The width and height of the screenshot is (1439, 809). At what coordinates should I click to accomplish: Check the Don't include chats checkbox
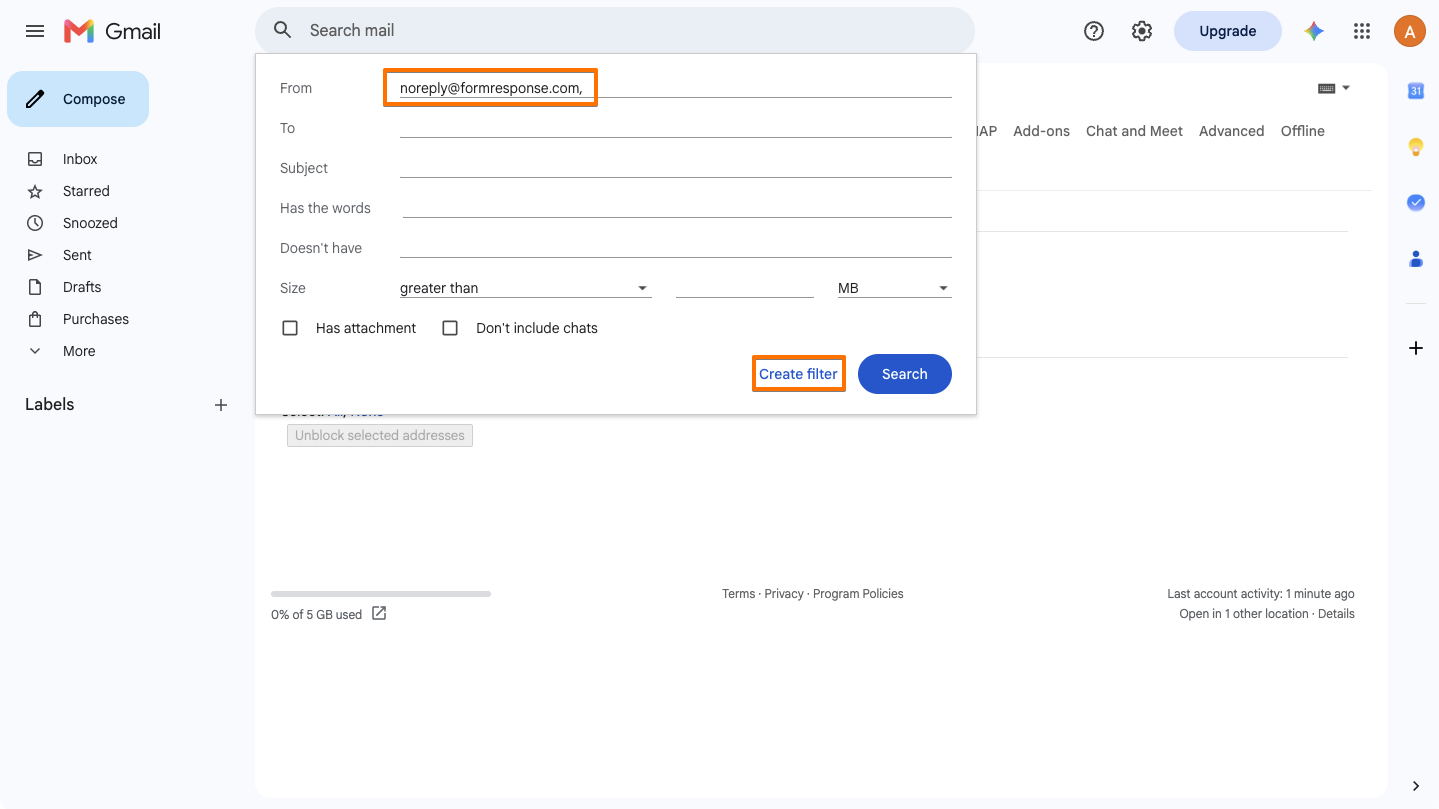tap(450, 328)
